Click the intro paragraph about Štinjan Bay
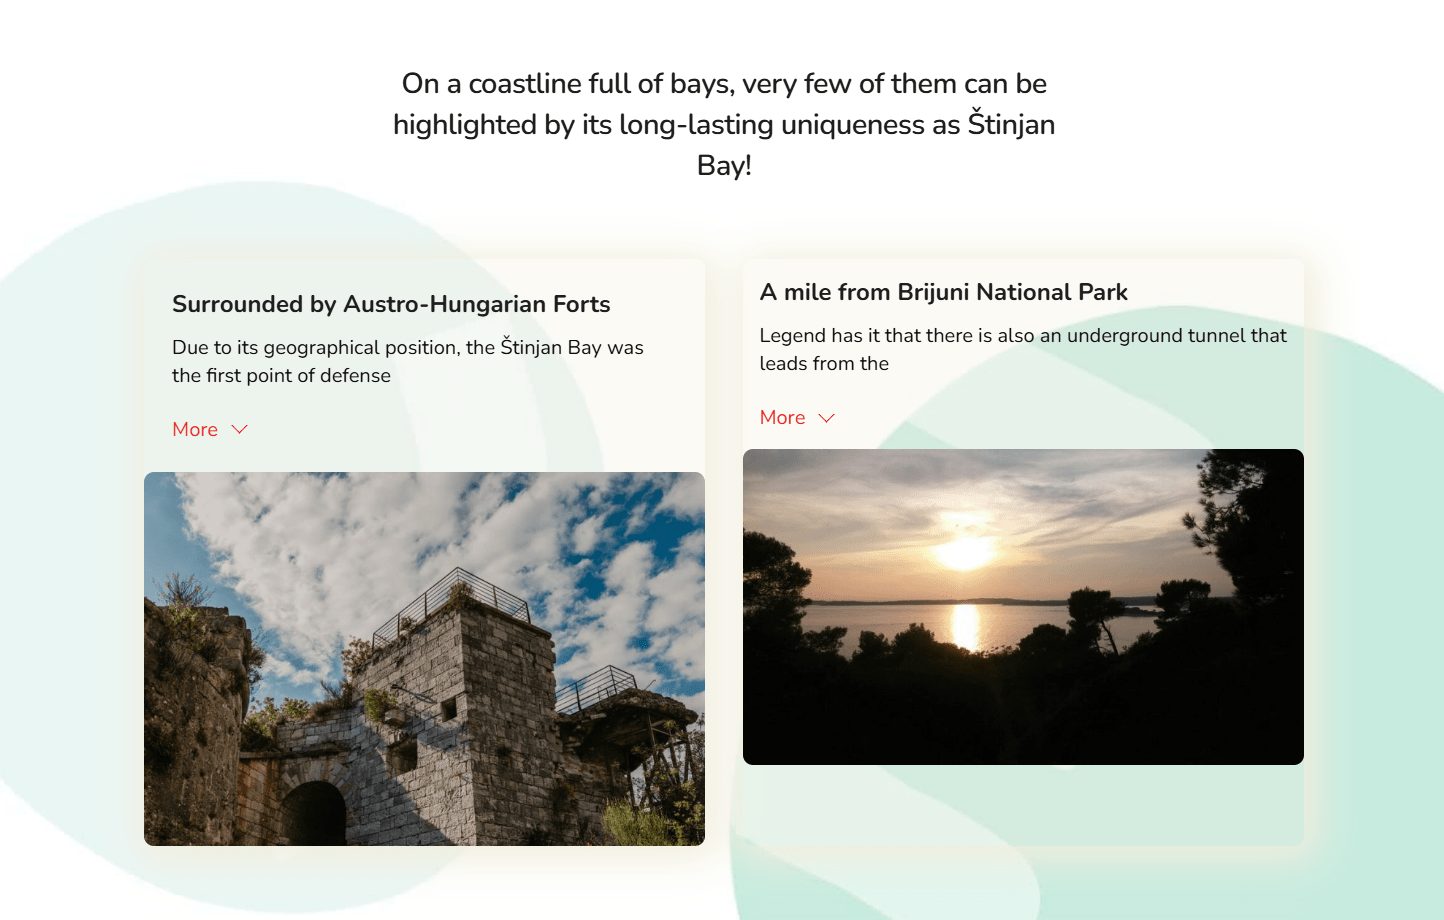This screenshot has width=1444, height=920. click(724, 124)
